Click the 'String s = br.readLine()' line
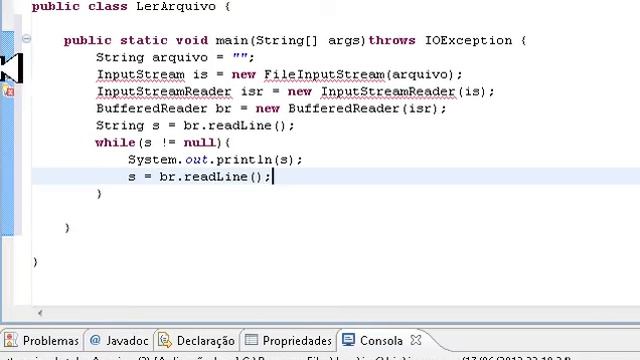This screenshot has height=360, width=640. point(195,126)
